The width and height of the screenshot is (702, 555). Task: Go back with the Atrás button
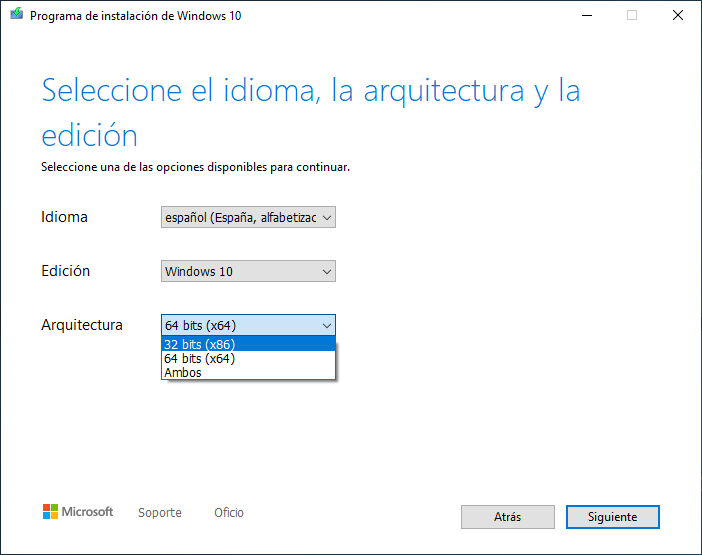[508, 517]
